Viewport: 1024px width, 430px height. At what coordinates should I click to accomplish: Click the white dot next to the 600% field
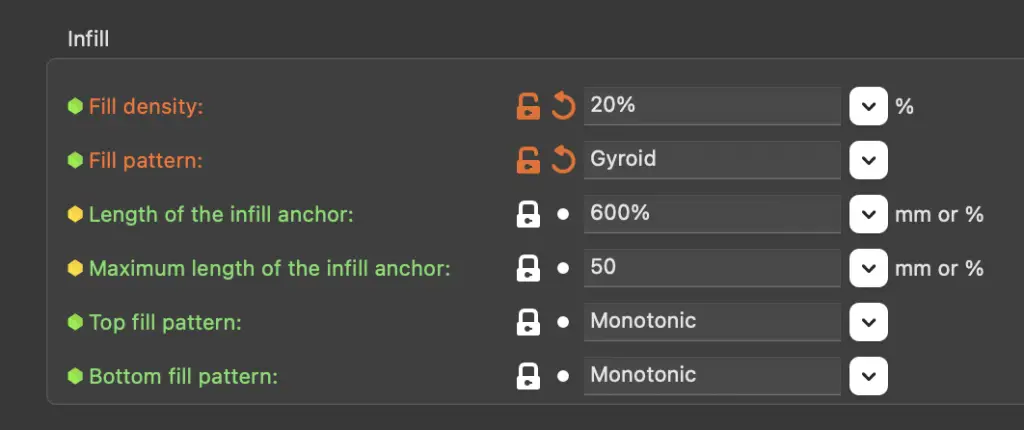click(x=563, y=214)
